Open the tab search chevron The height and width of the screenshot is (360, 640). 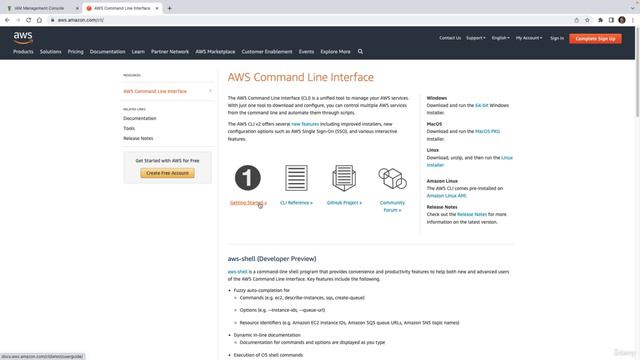[x=633, y=8]
